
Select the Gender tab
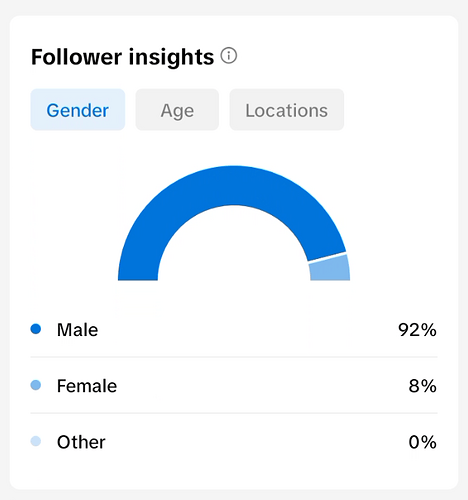point(78,110)
